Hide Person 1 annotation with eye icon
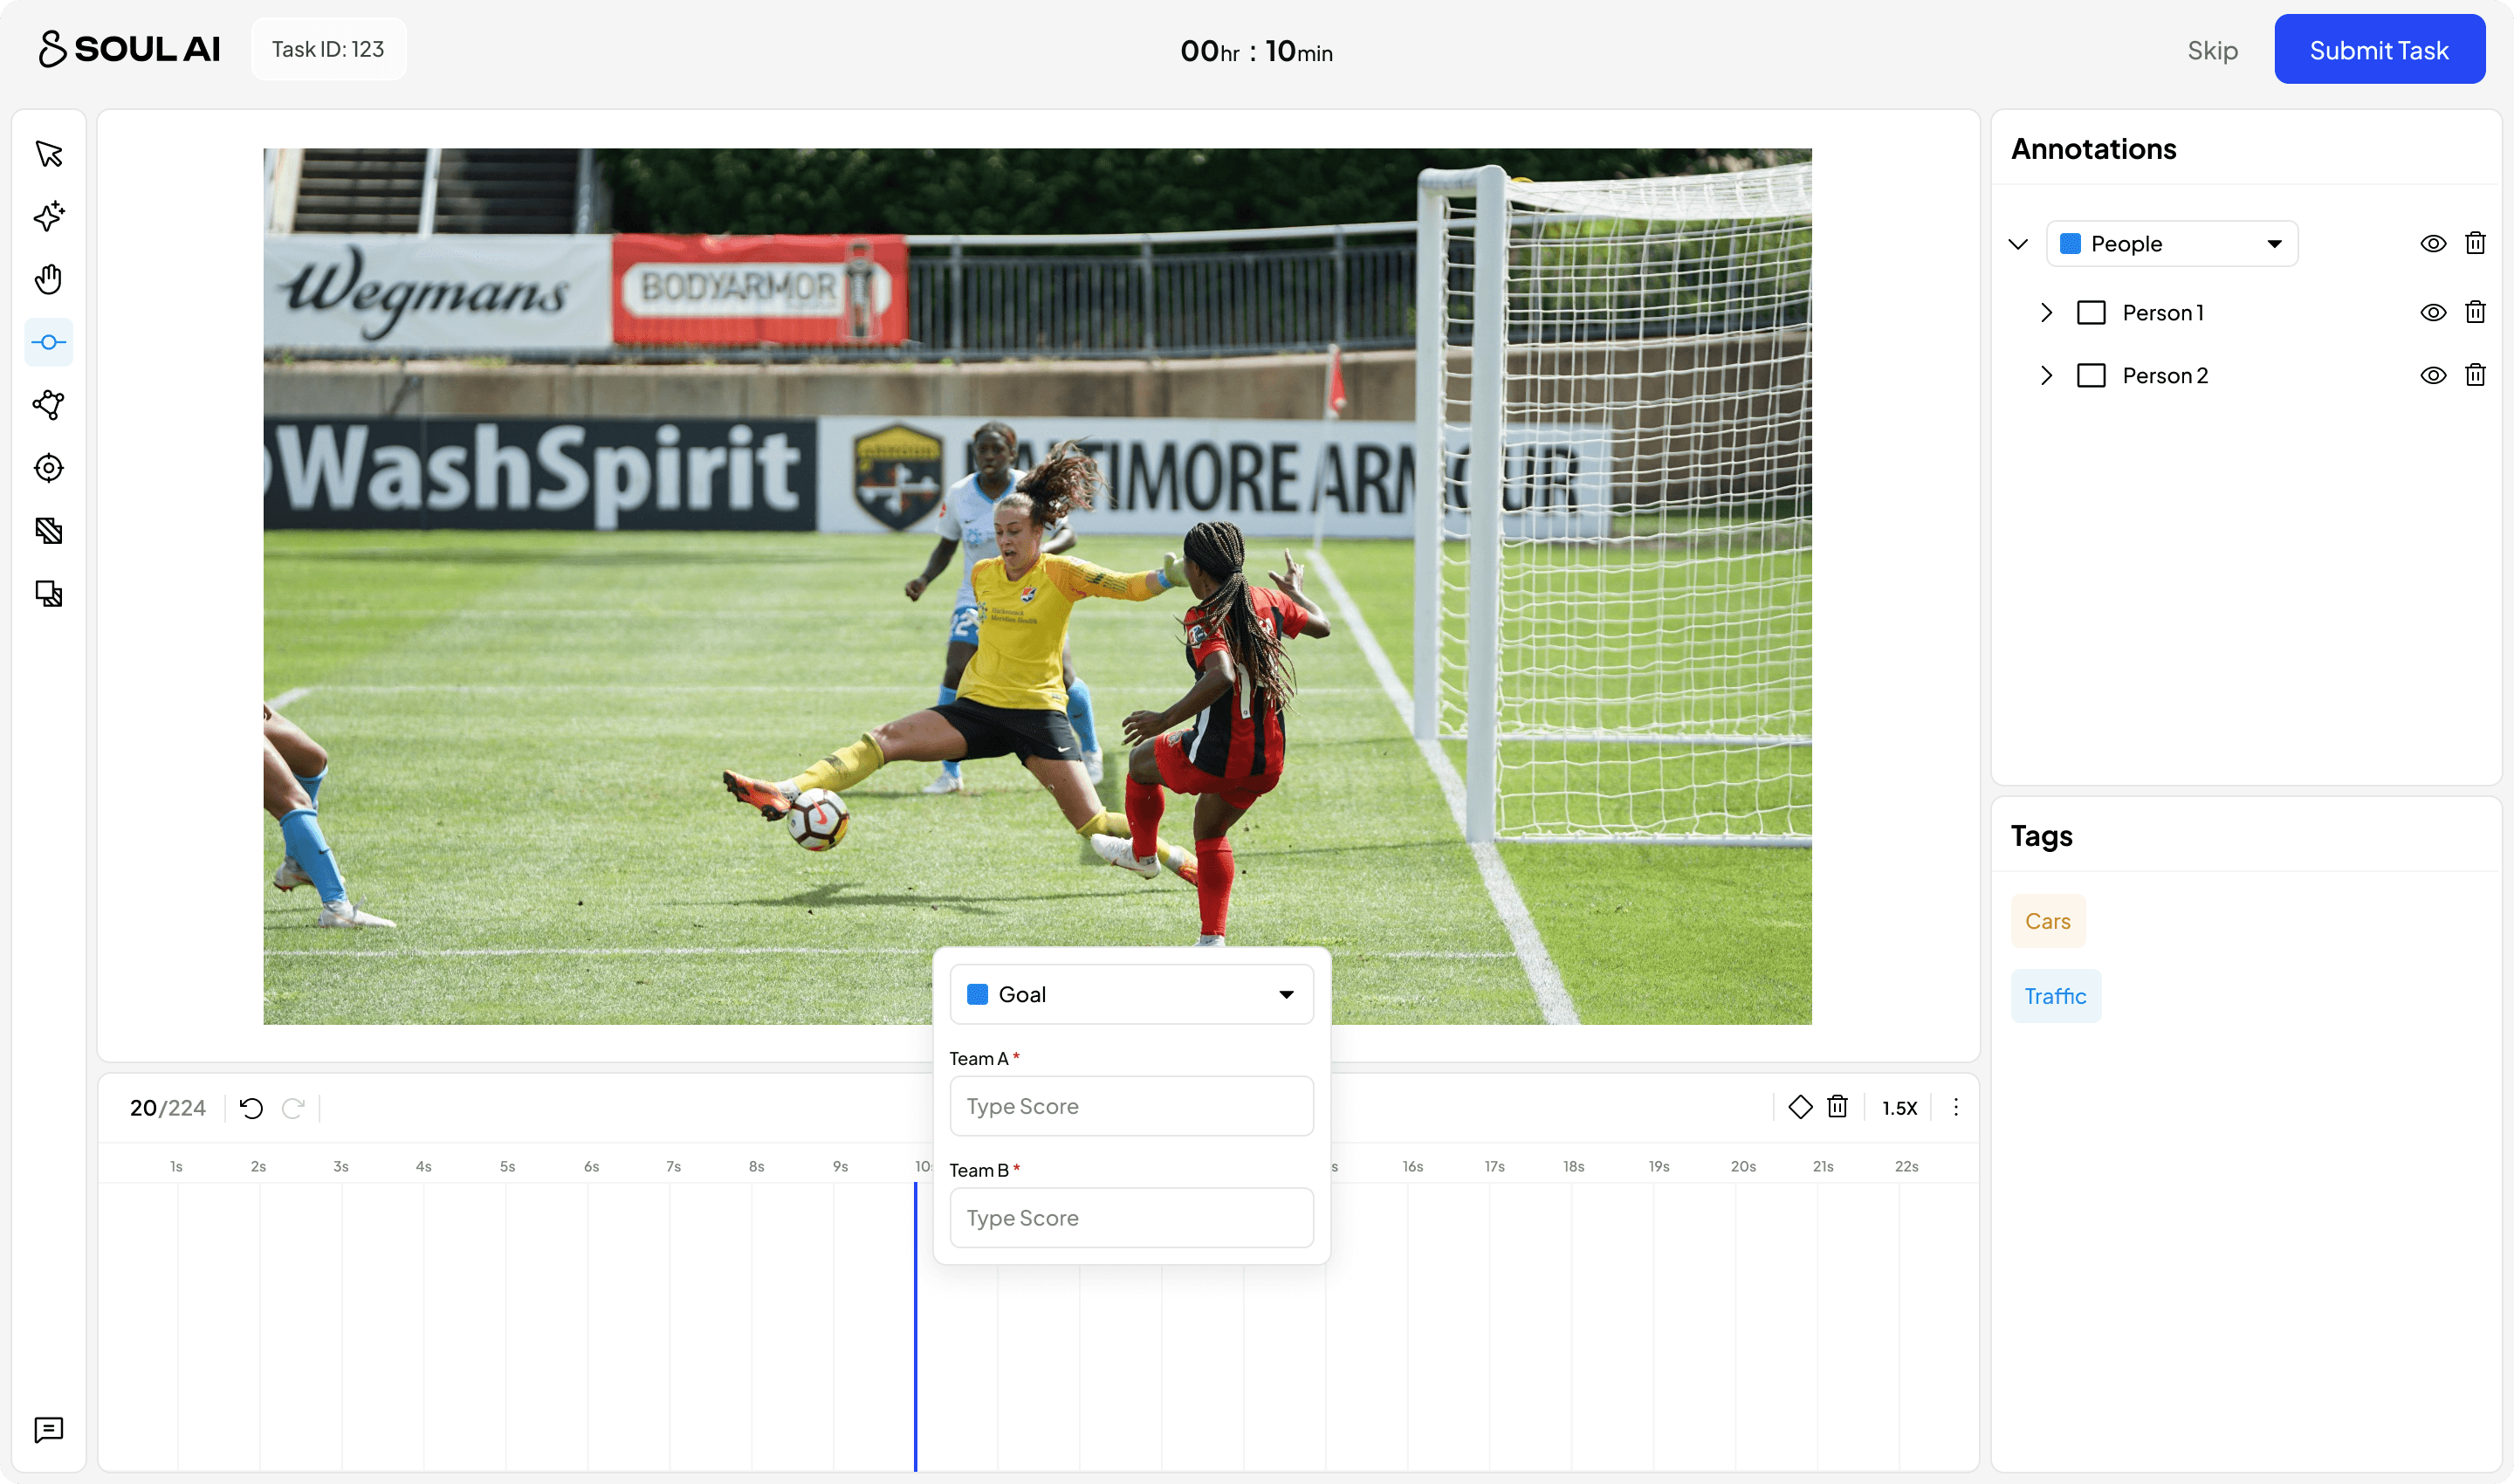 [x=2433, y=313]
